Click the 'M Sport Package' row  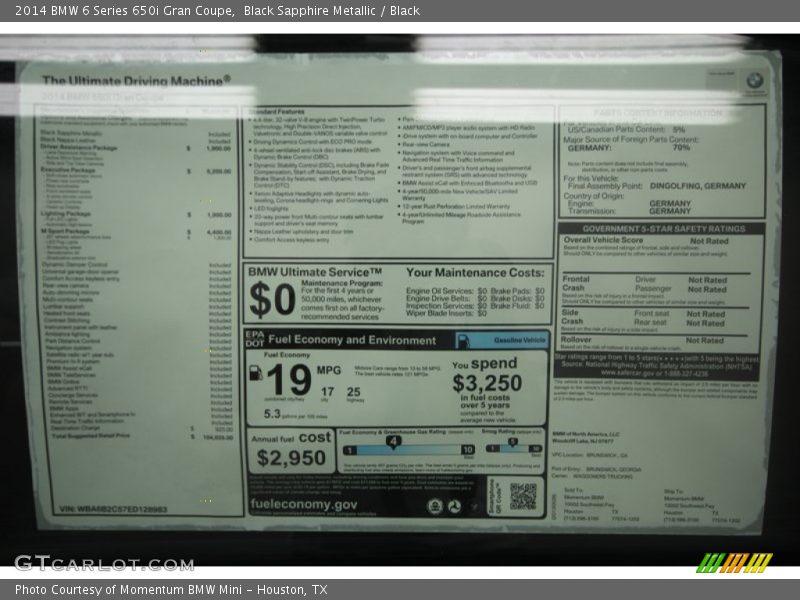[136, 232]
